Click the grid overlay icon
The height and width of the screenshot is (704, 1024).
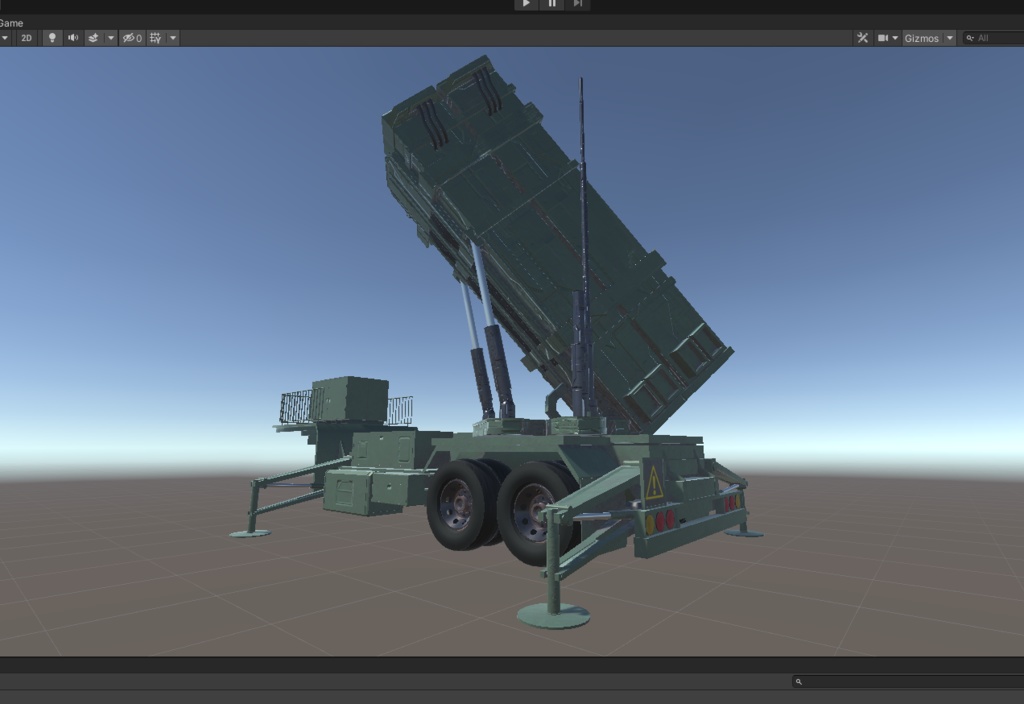coord(155,38)
